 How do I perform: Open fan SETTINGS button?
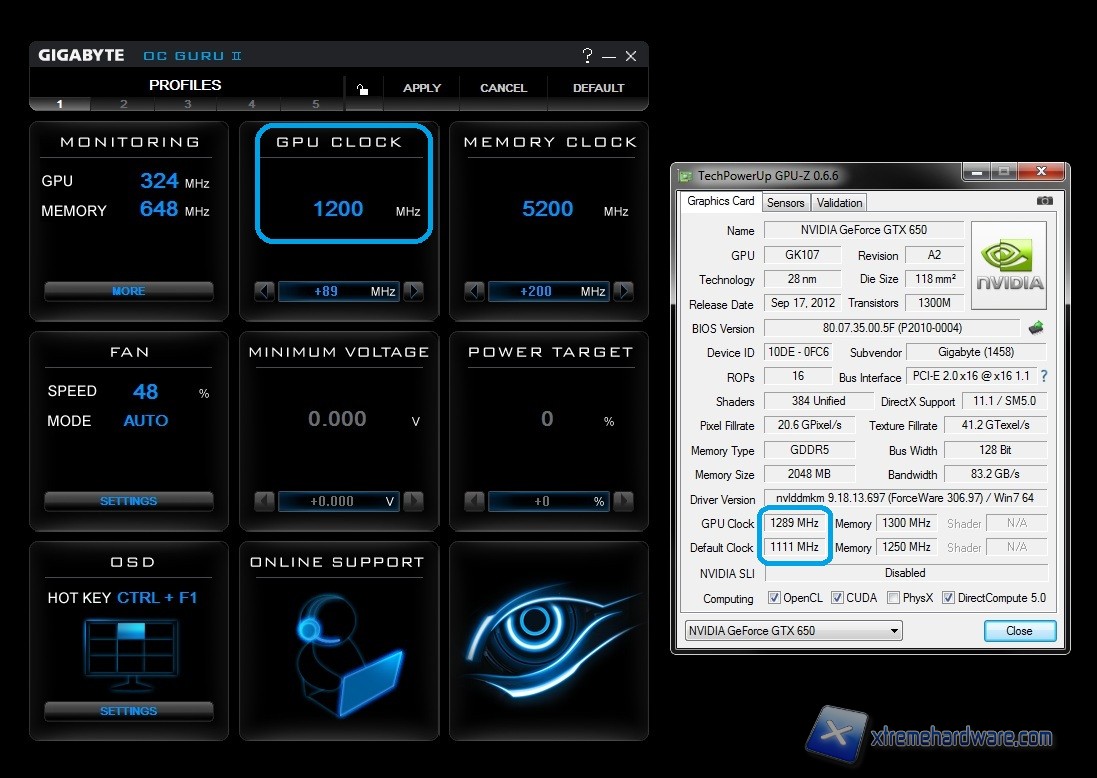tap(128, 501)
